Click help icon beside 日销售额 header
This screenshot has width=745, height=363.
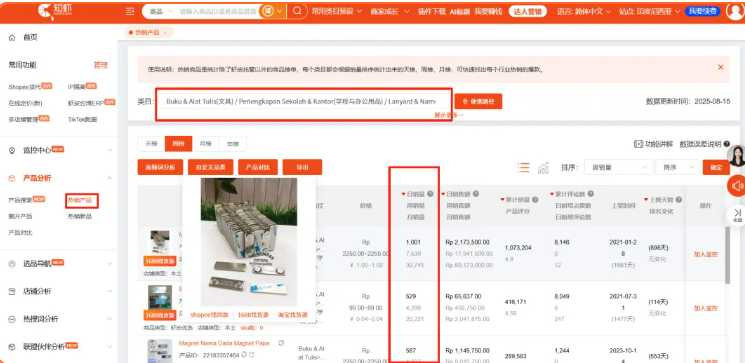pos(476,194)
